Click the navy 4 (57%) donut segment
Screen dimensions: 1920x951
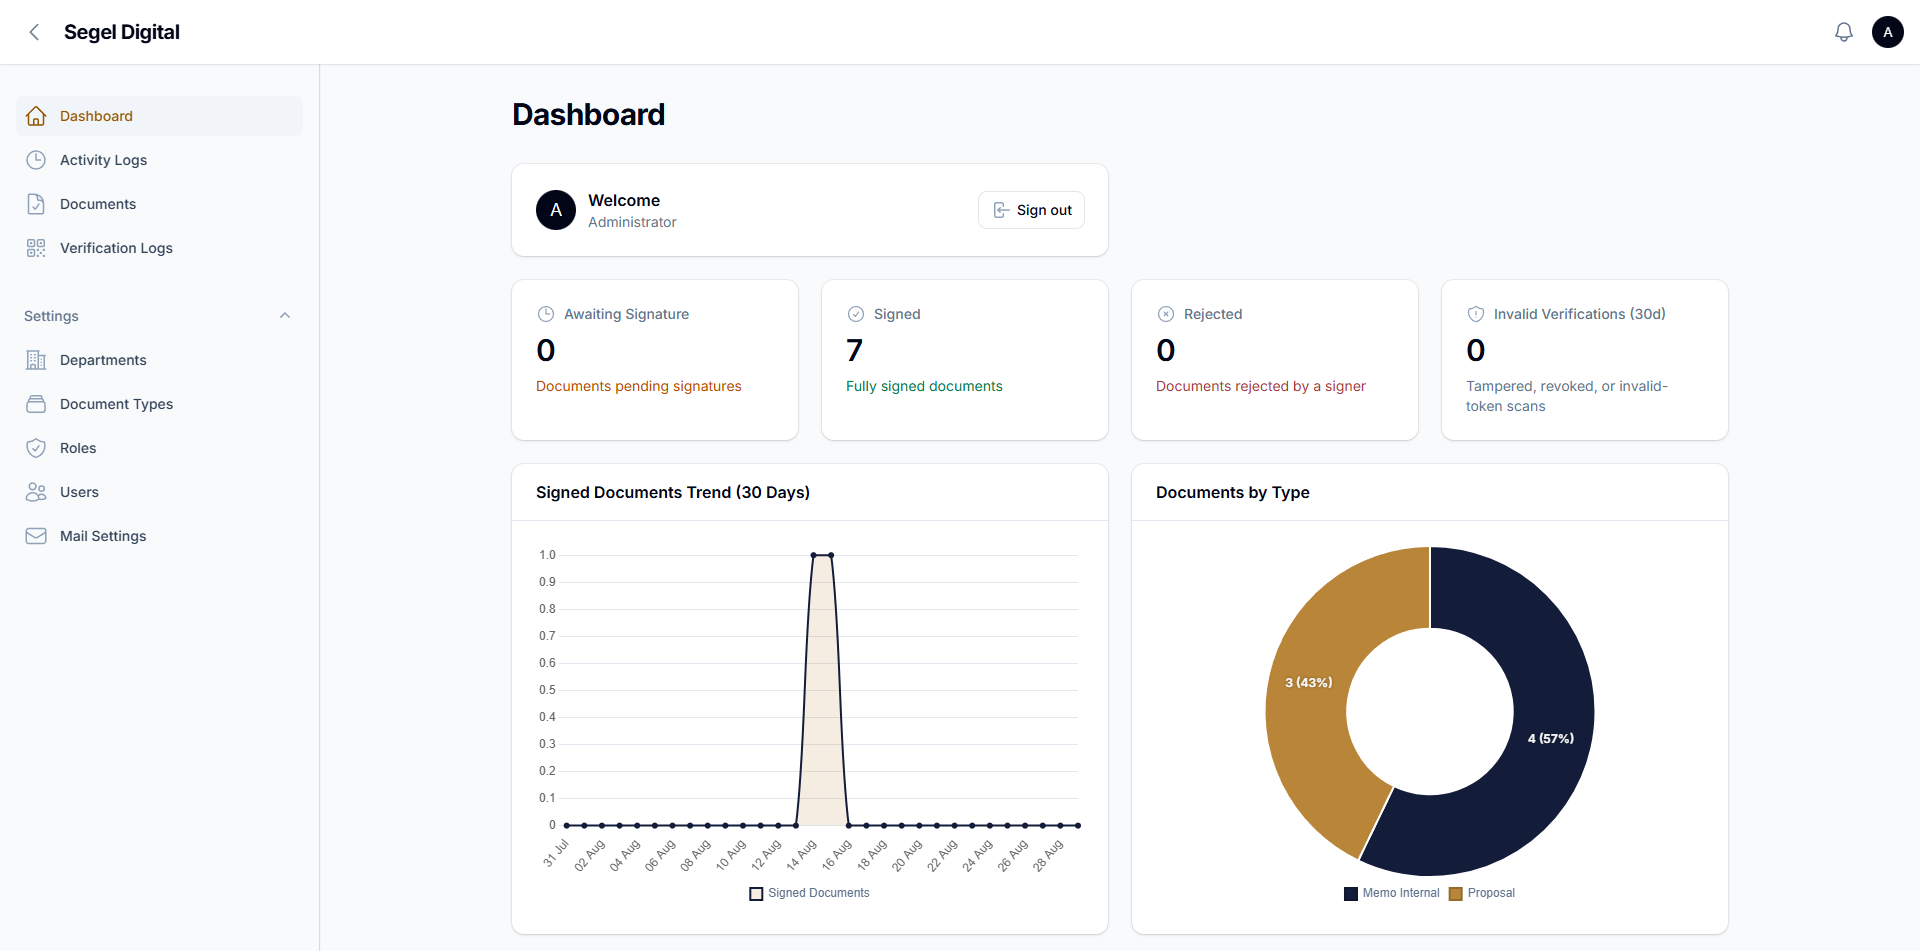pos(1550,738)
